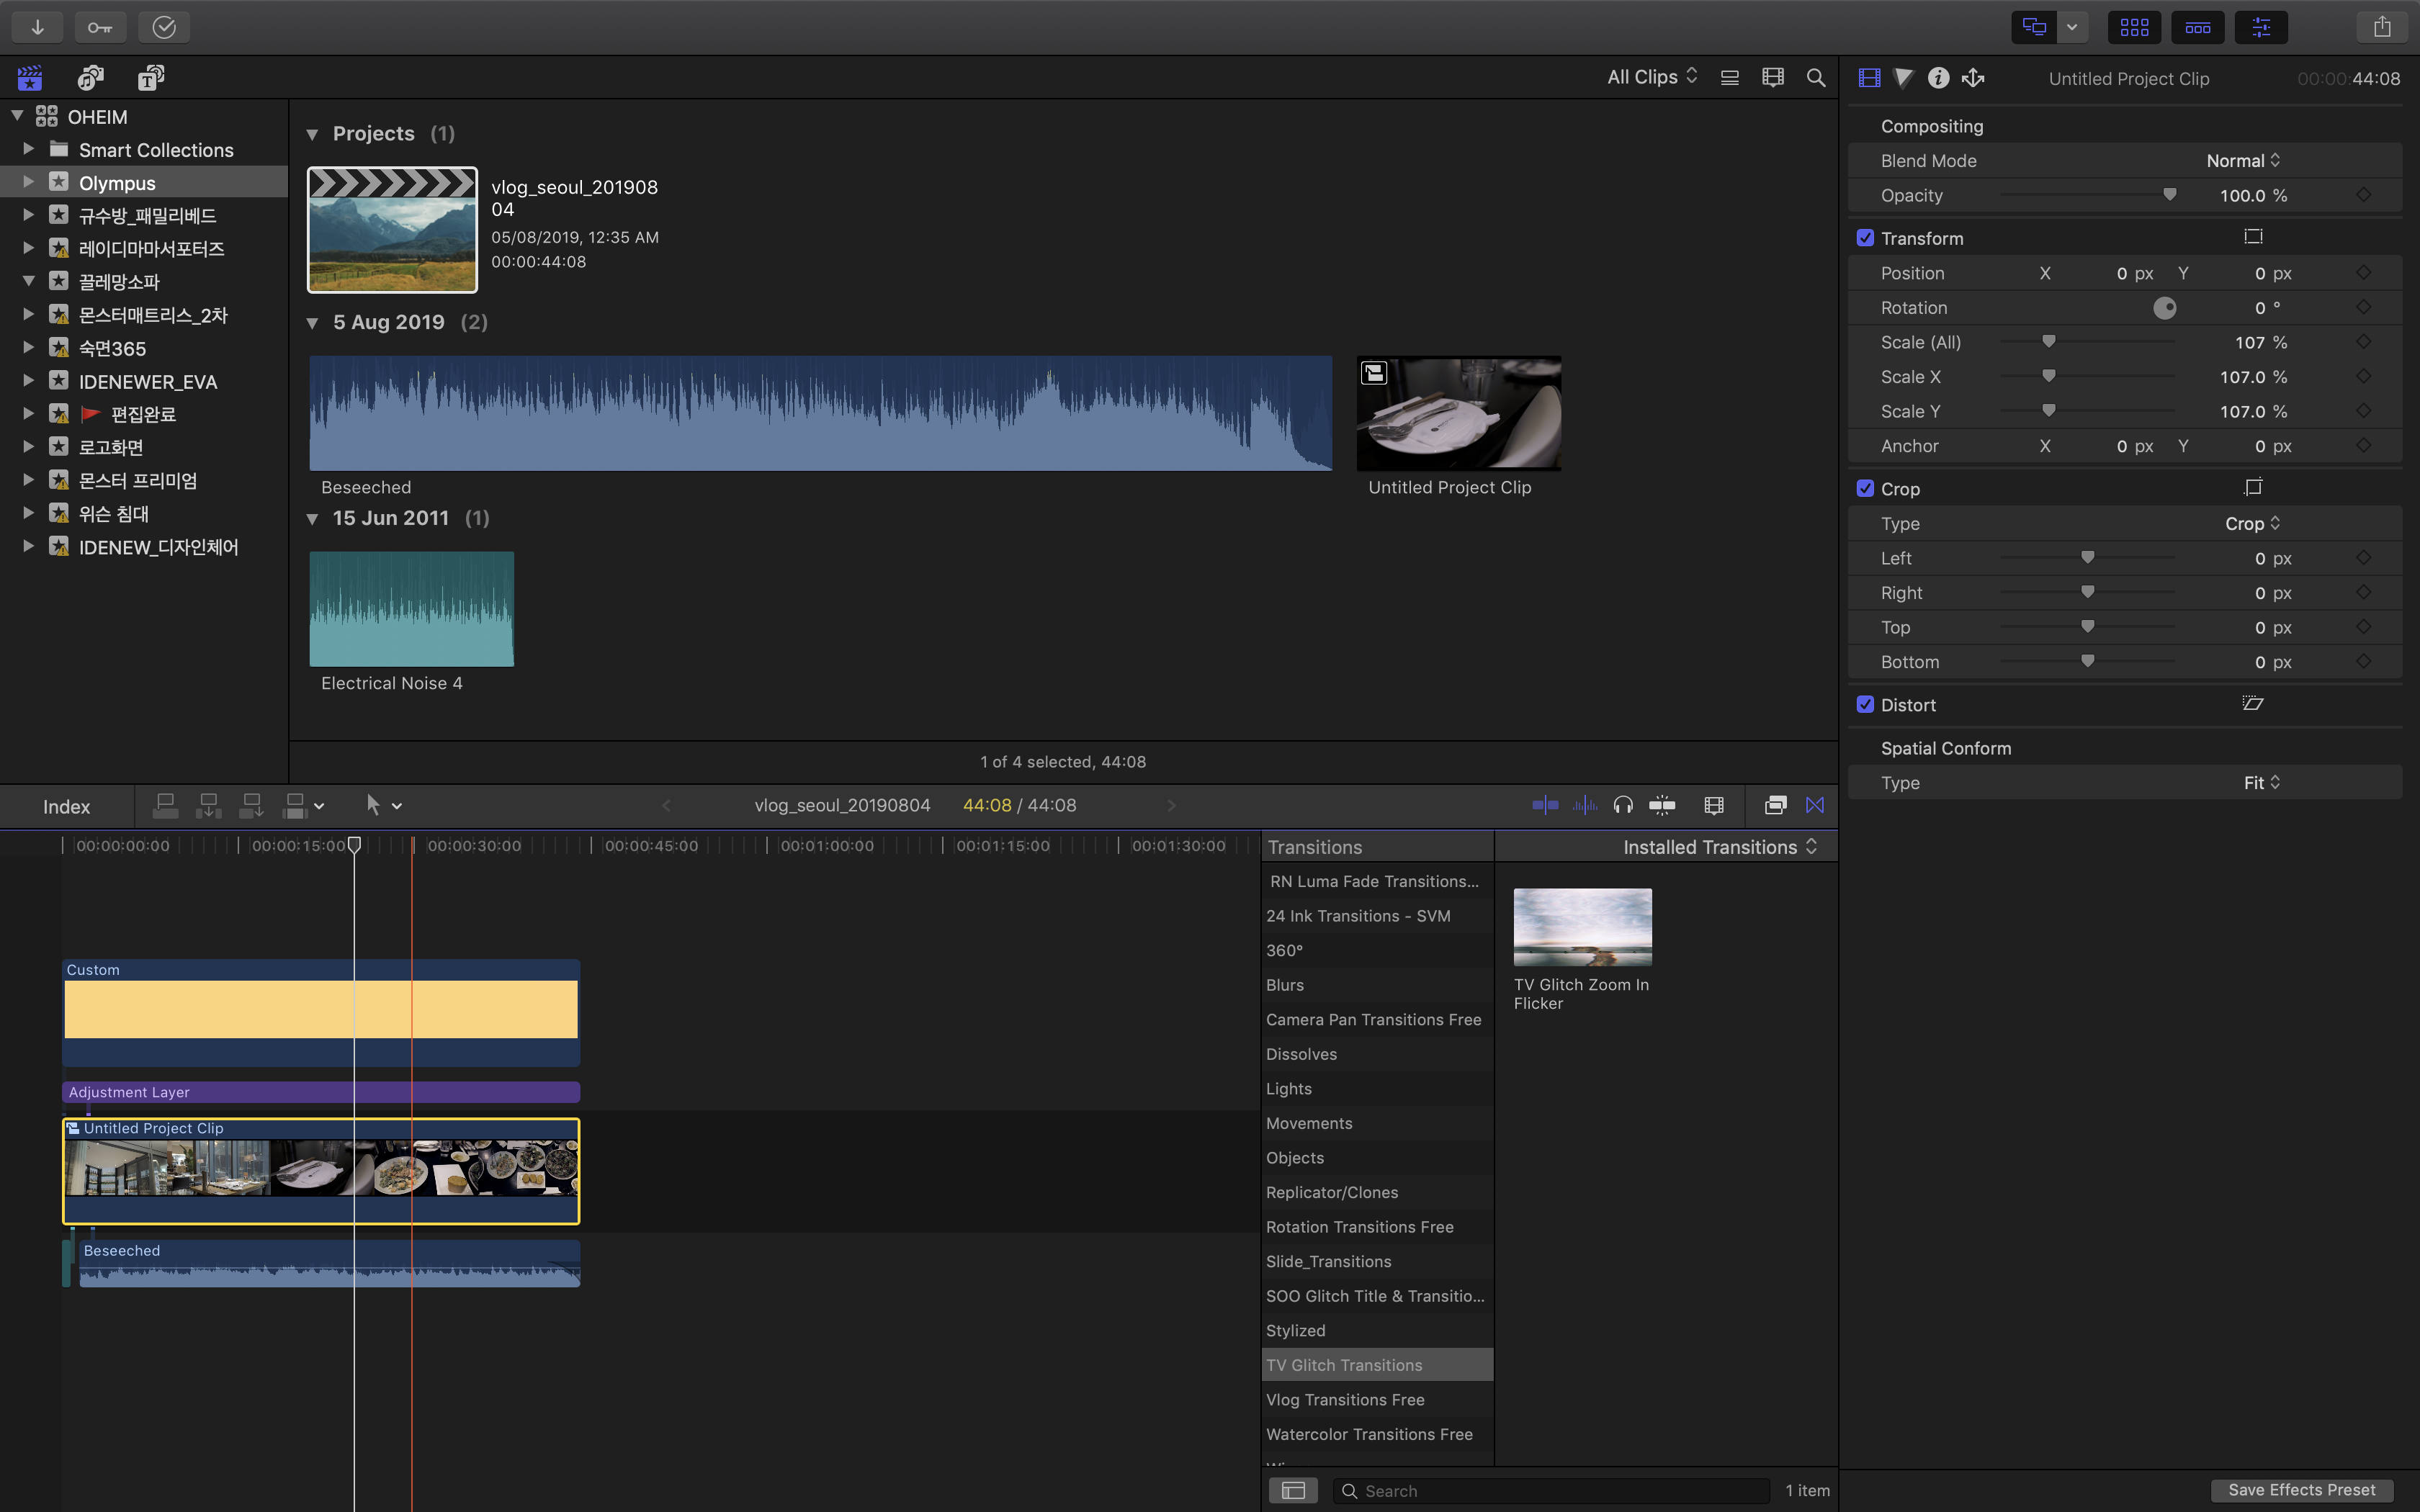Click the Opacity slider handle
This screenshot has width=2420, height=1512.
tap(2169, 195)
